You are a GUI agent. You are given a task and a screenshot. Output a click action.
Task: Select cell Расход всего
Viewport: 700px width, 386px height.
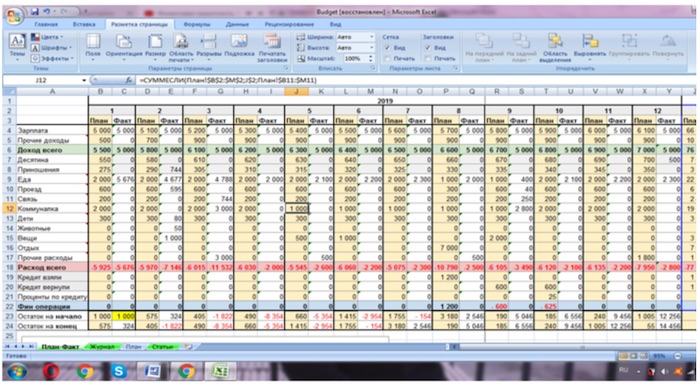pyautogui.click(x=52, y=267)
